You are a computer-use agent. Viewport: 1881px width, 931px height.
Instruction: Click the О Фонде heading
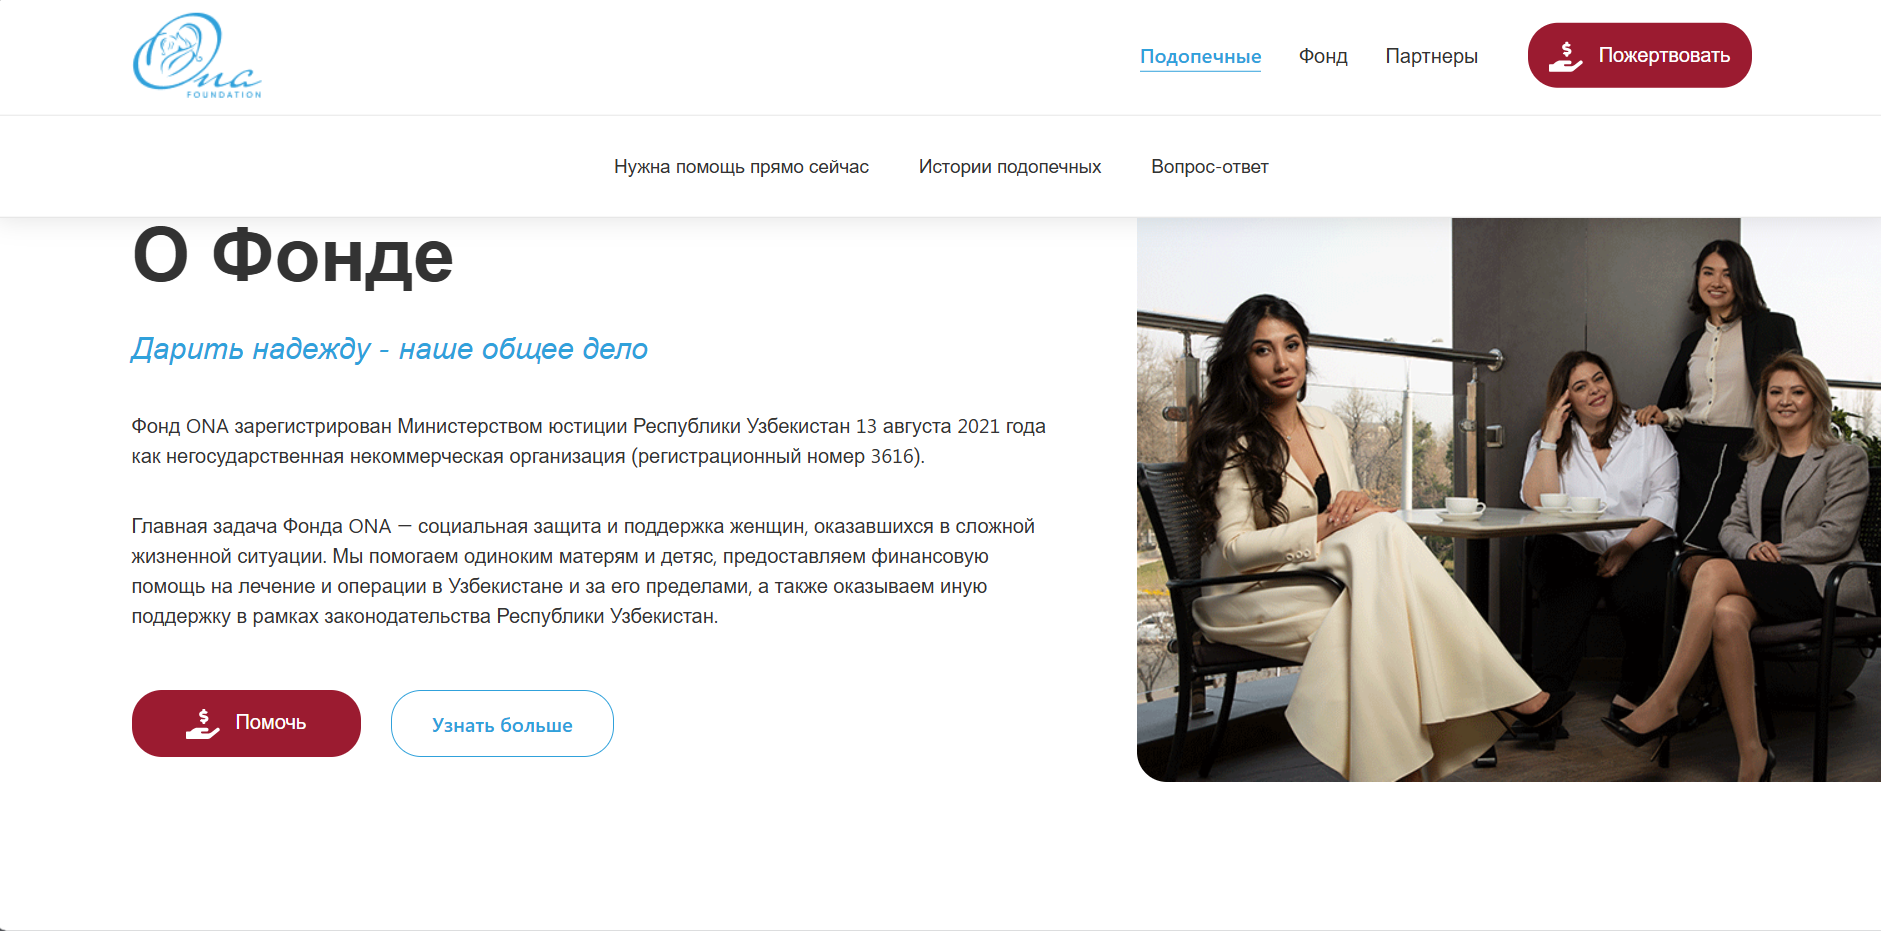tap(292, 255)
